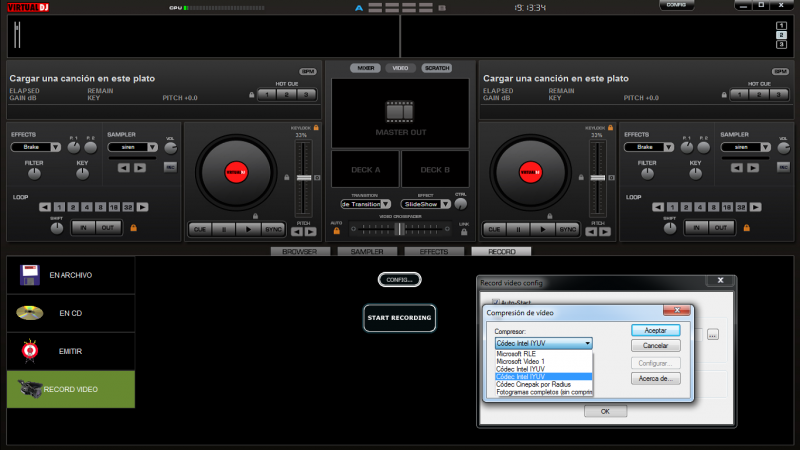Click the Master Out film strip icon

(399, 112)
